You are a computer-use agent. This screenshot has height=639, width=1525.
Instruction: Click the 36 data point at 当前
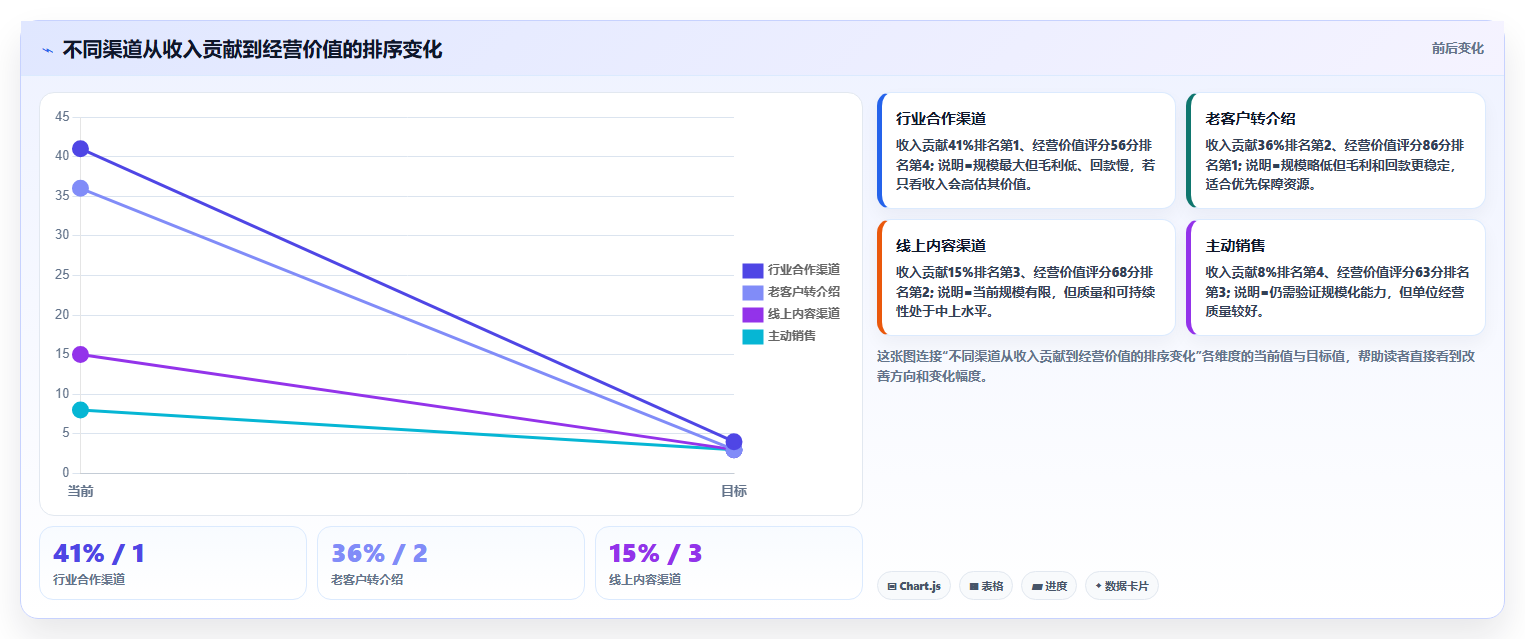click(80, 188)
